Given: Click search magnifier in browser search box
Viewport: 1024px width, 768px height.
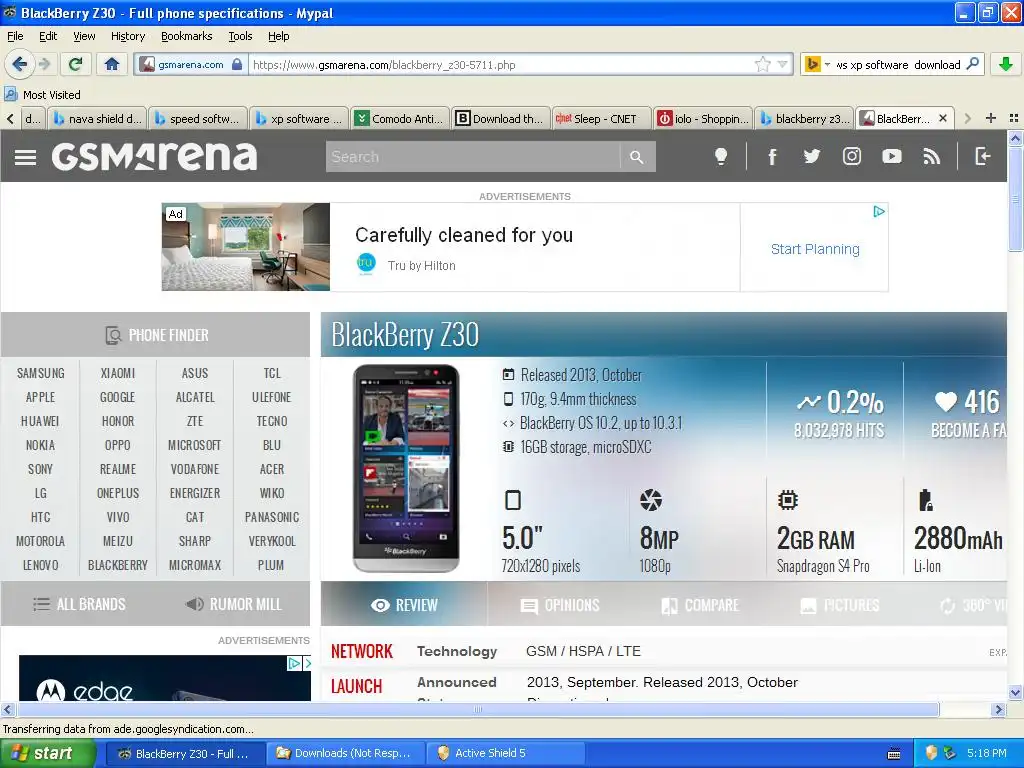Looking at the screenshot, I should 972,64.
